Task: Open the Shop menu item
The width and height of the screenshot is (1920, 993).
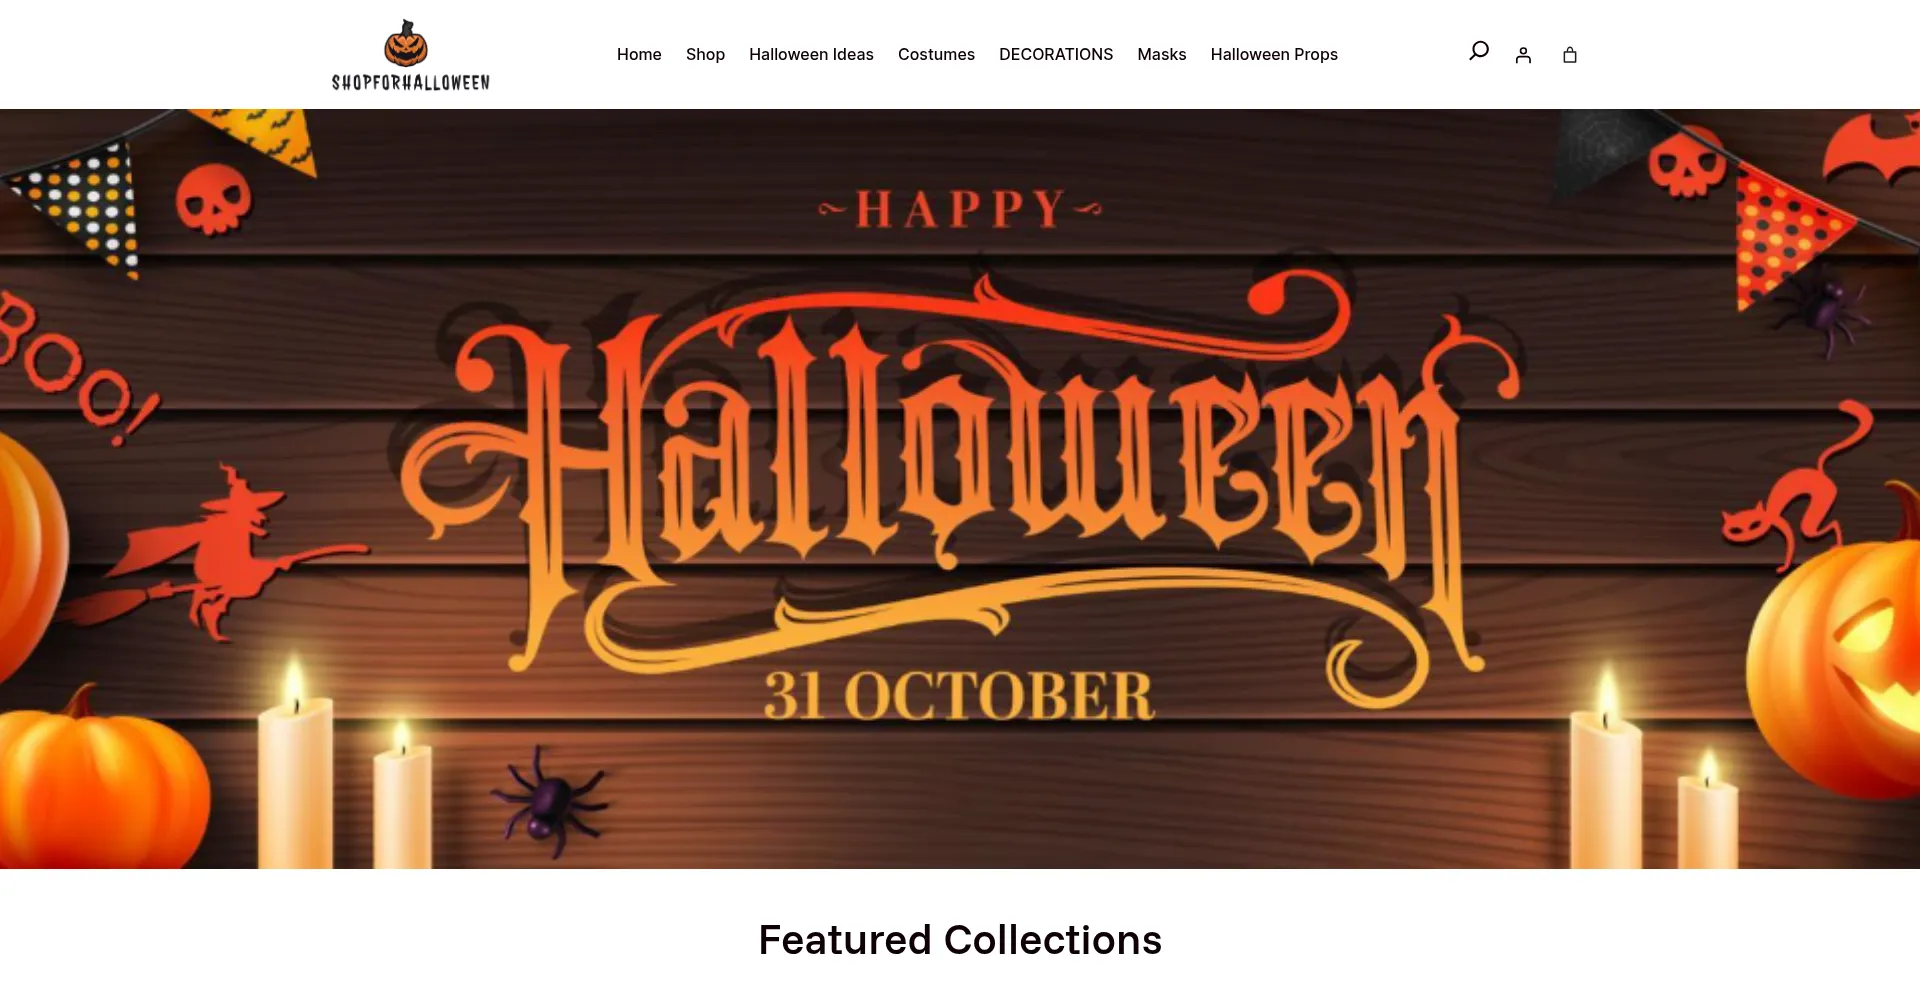Action: (x=705, y=54)
